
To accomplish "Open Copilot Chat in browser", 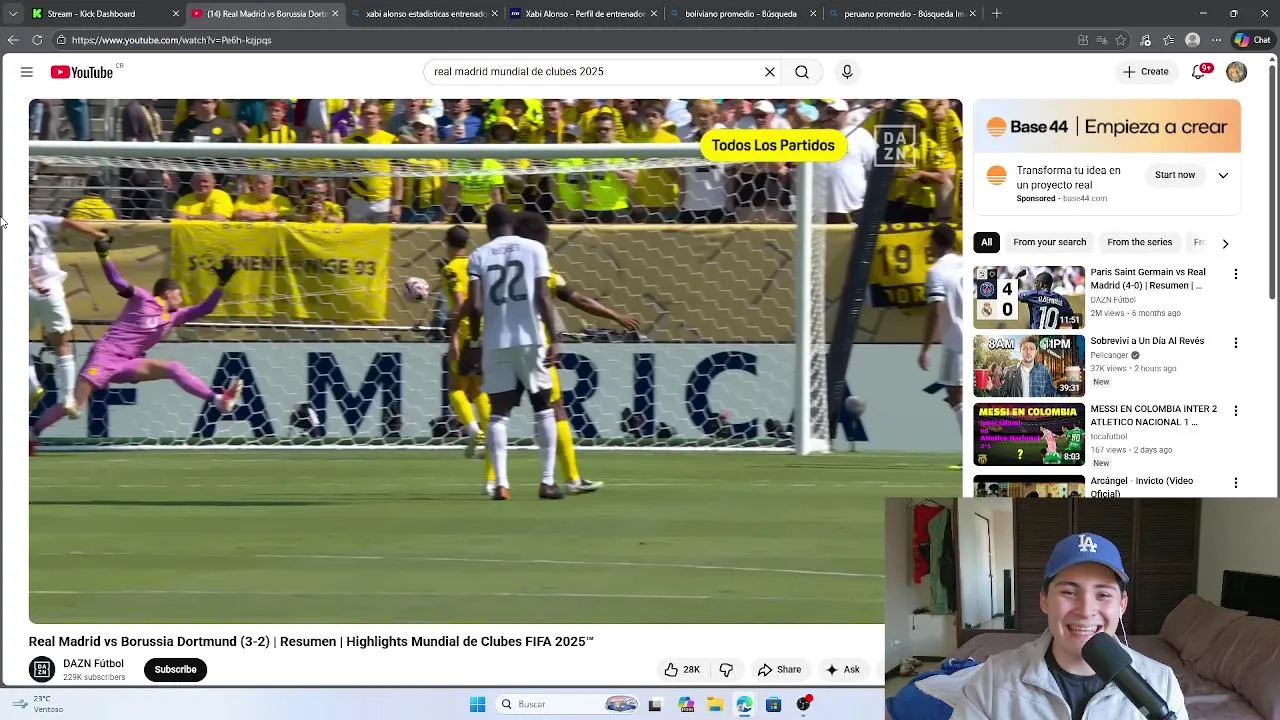I will pyautogui.click(x=1252, y=40).
